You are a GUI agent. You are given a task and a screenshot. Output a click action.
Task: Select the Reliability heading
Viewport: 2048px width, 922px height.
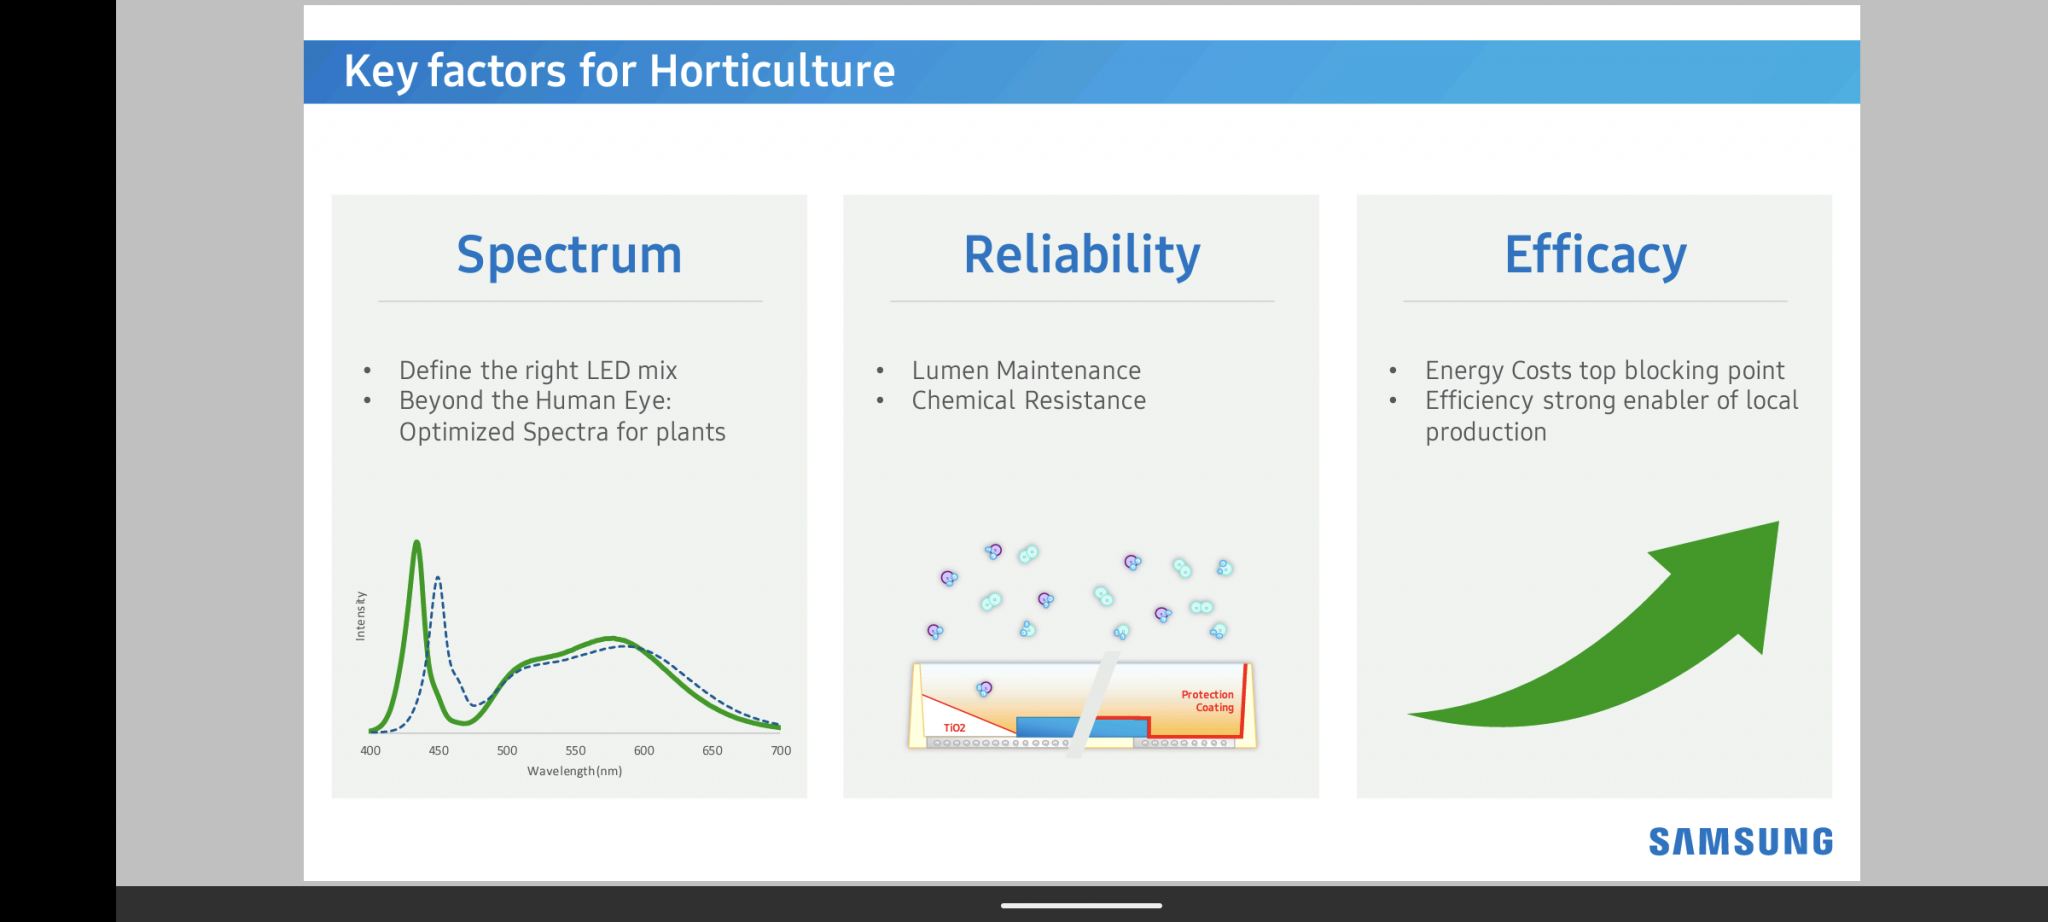point(1081,255)
